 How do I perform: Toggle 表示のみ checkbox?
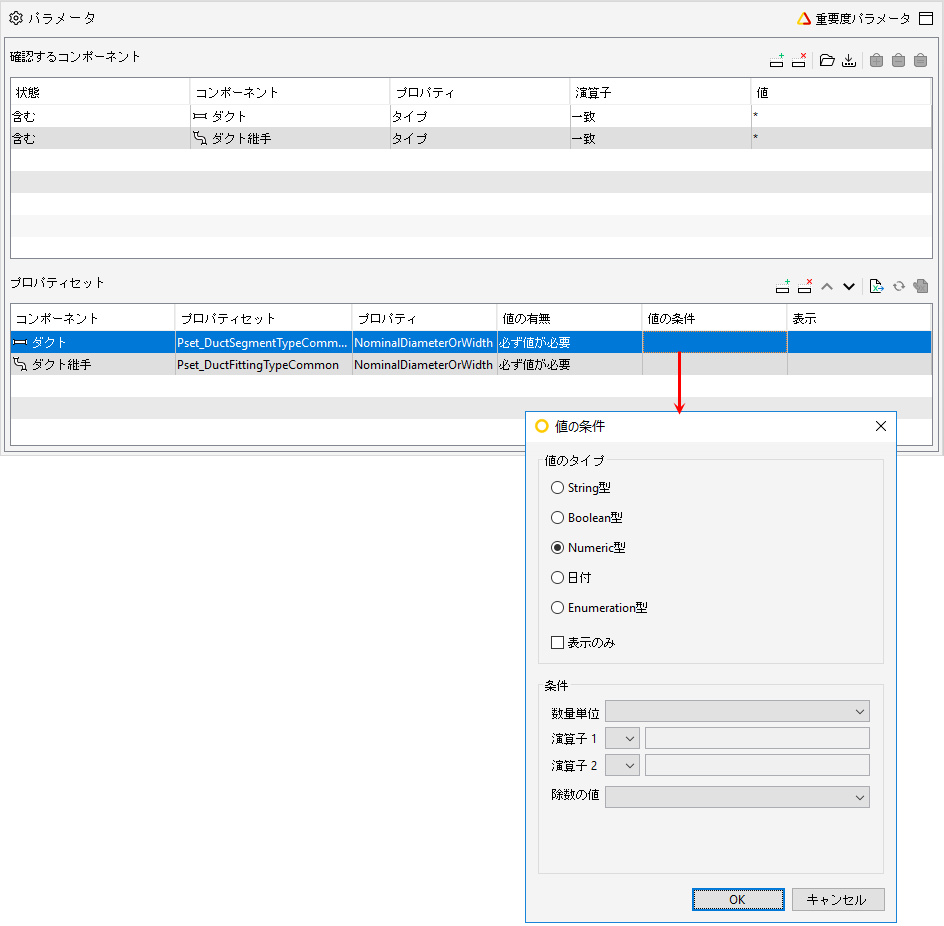(557, 643)
